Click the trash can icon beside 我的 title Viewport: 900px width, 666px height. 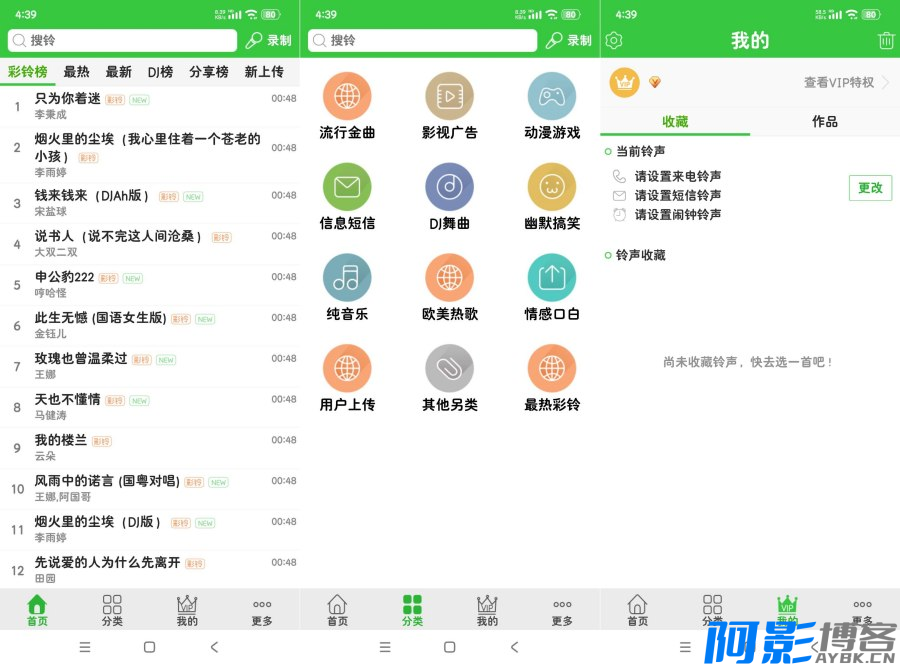pos(886,41)
